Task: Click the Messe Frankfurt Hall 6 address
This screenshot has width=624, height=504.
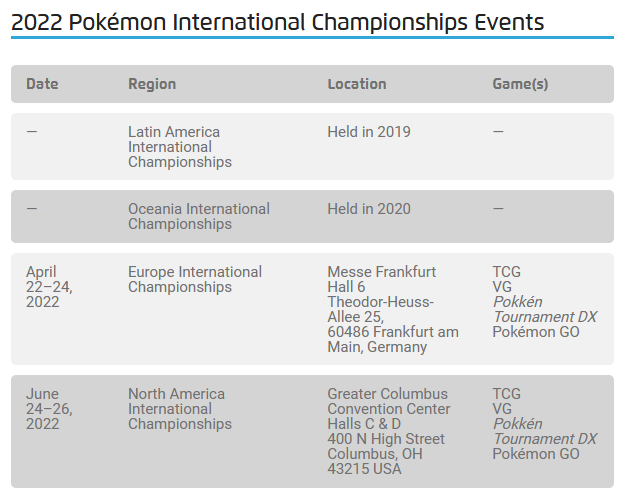Action: click(x=393, y=309)
